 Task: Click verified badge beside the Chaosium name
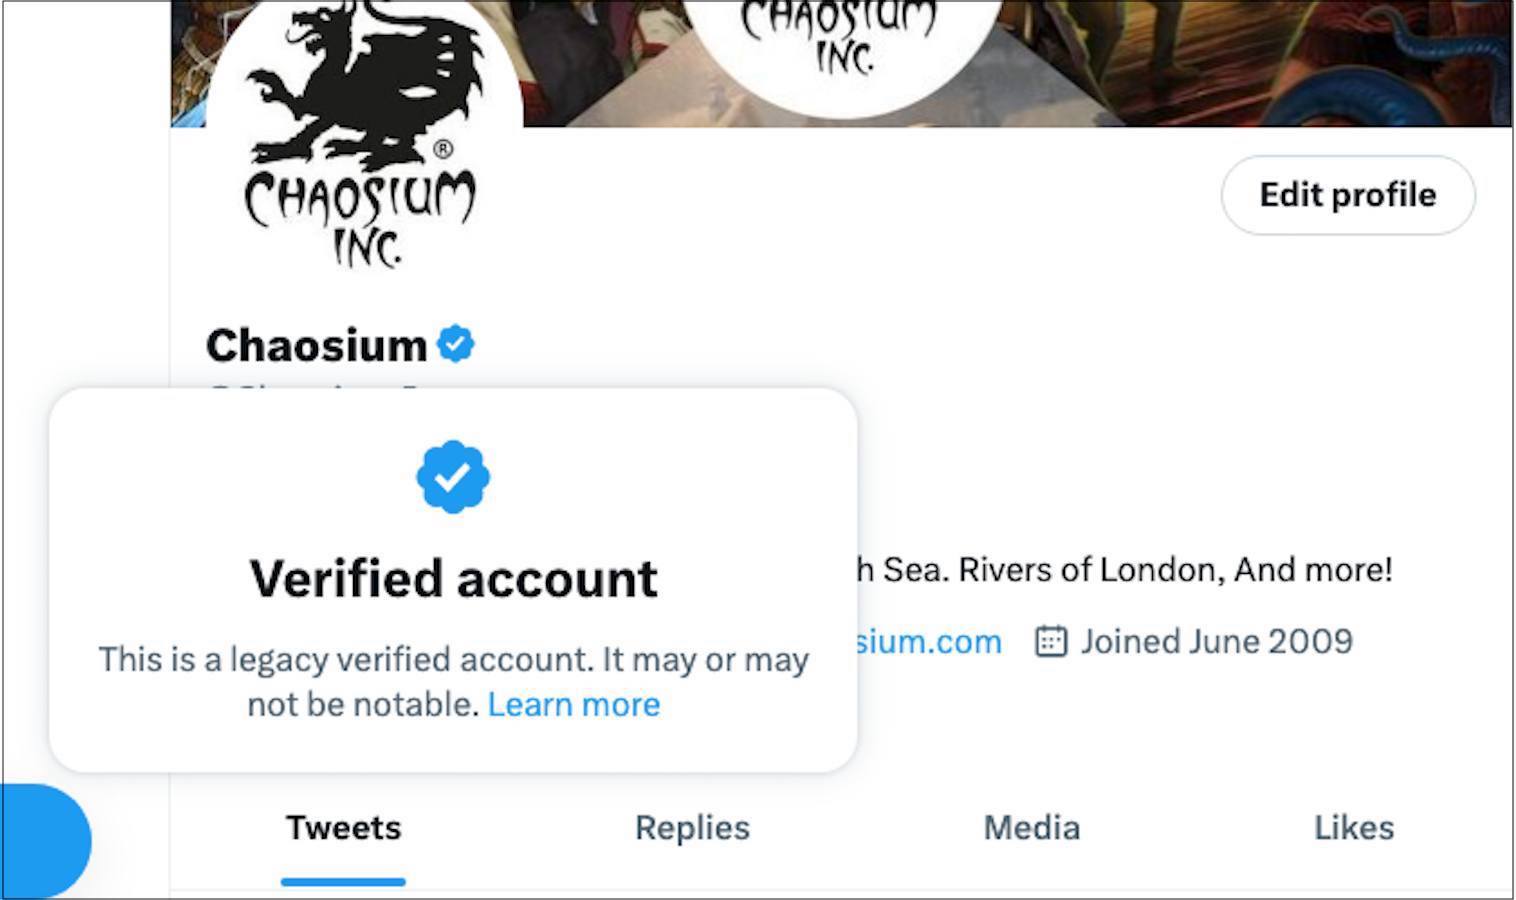pyautogui.click(x=456, y=344)
